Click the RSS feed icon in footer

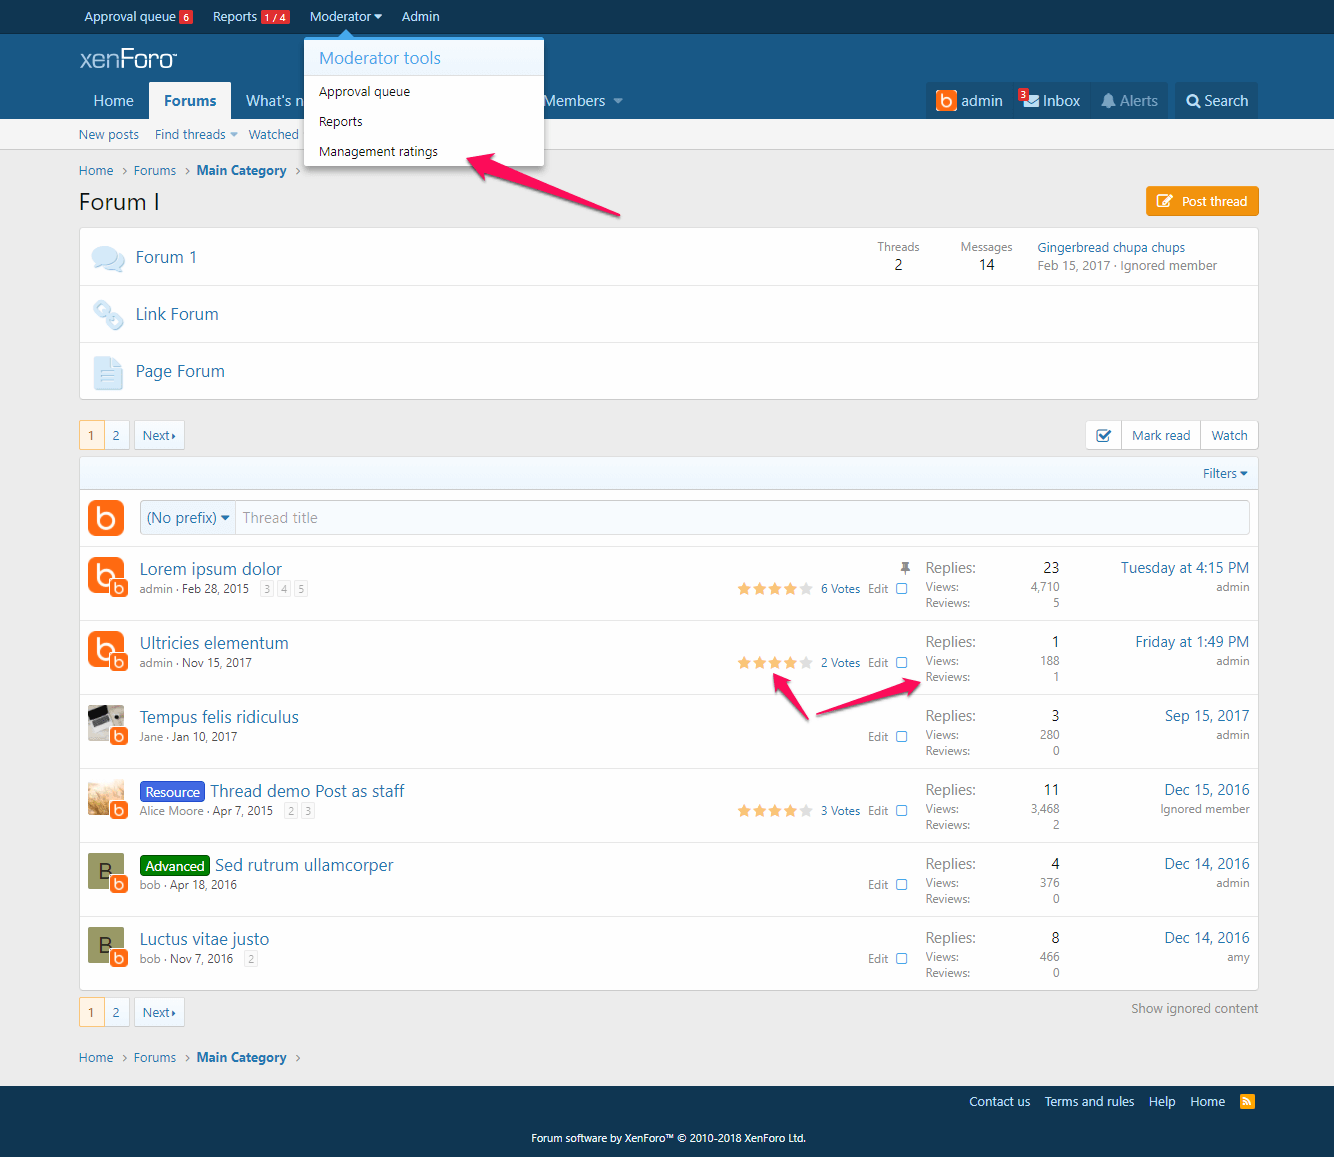click(x=1247, y=1102)
